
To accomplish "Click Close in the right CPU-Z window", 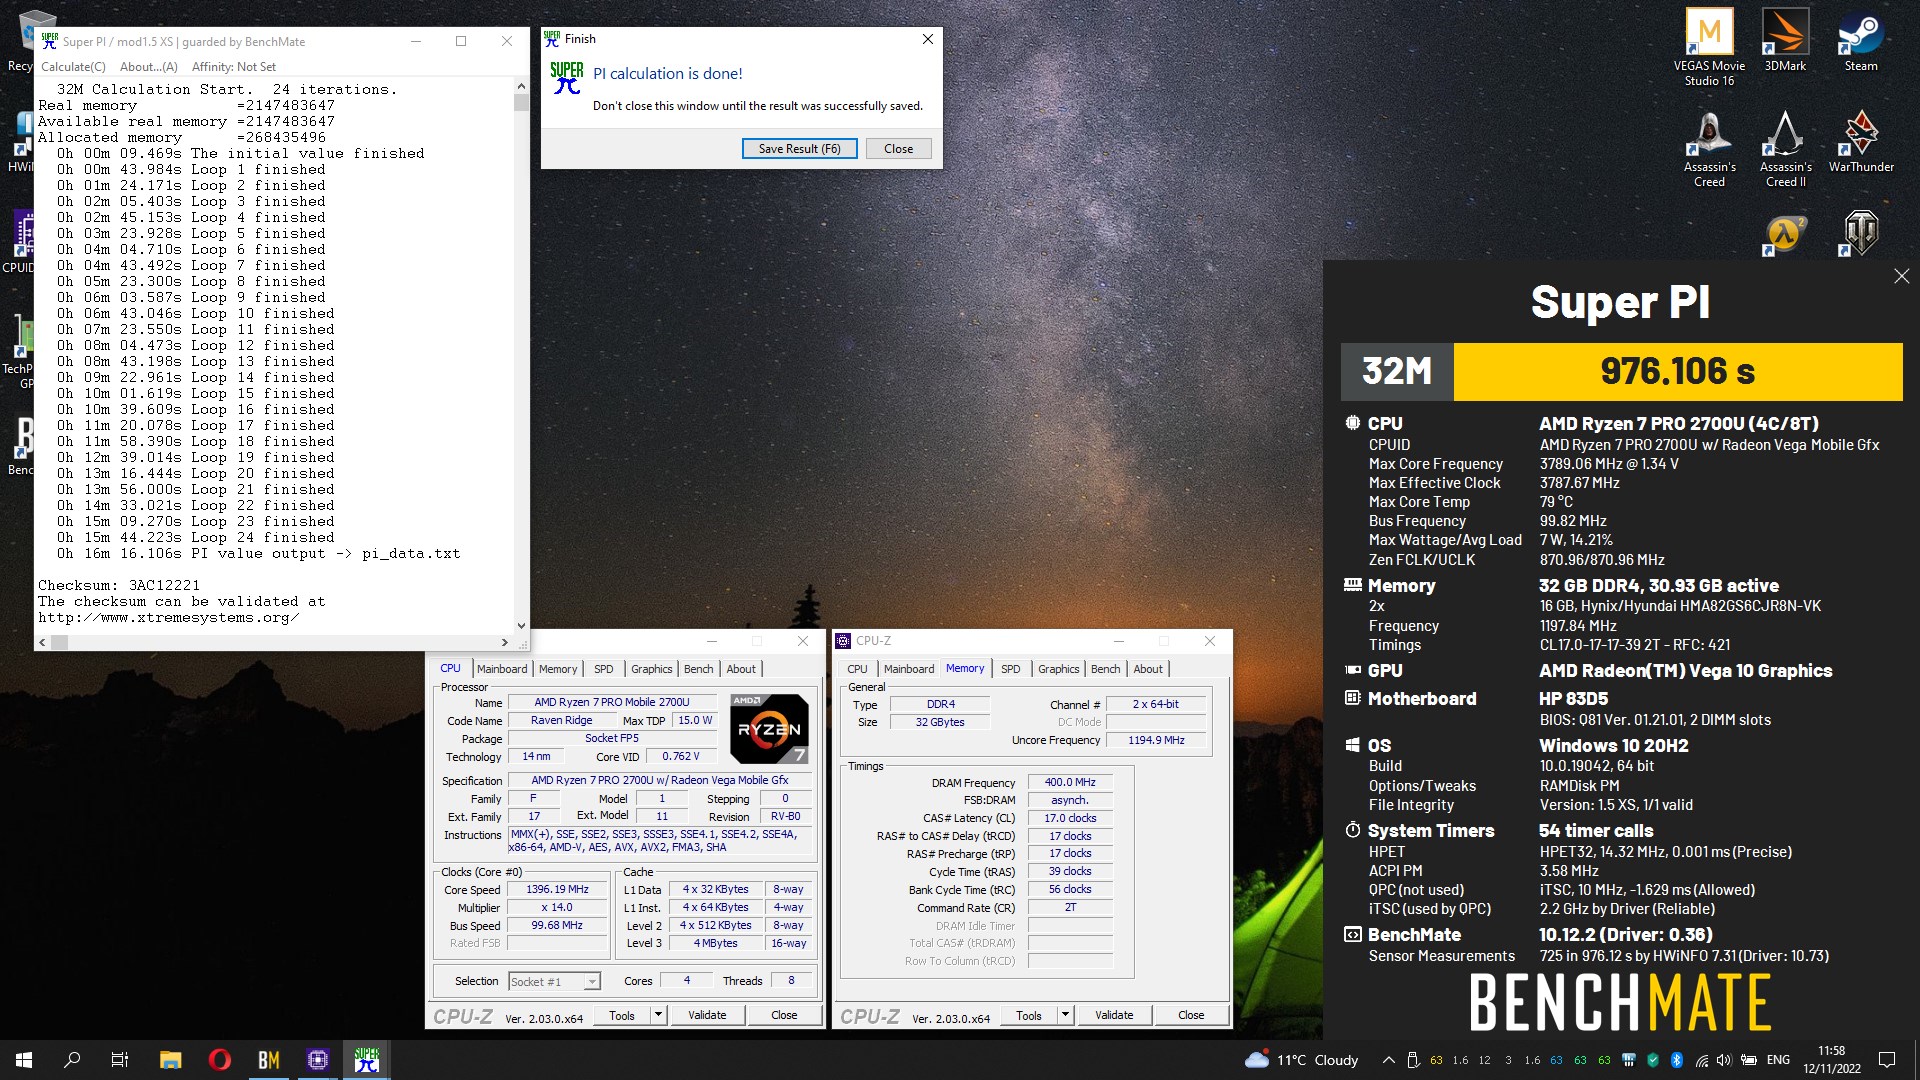I will (1191, 1015).
